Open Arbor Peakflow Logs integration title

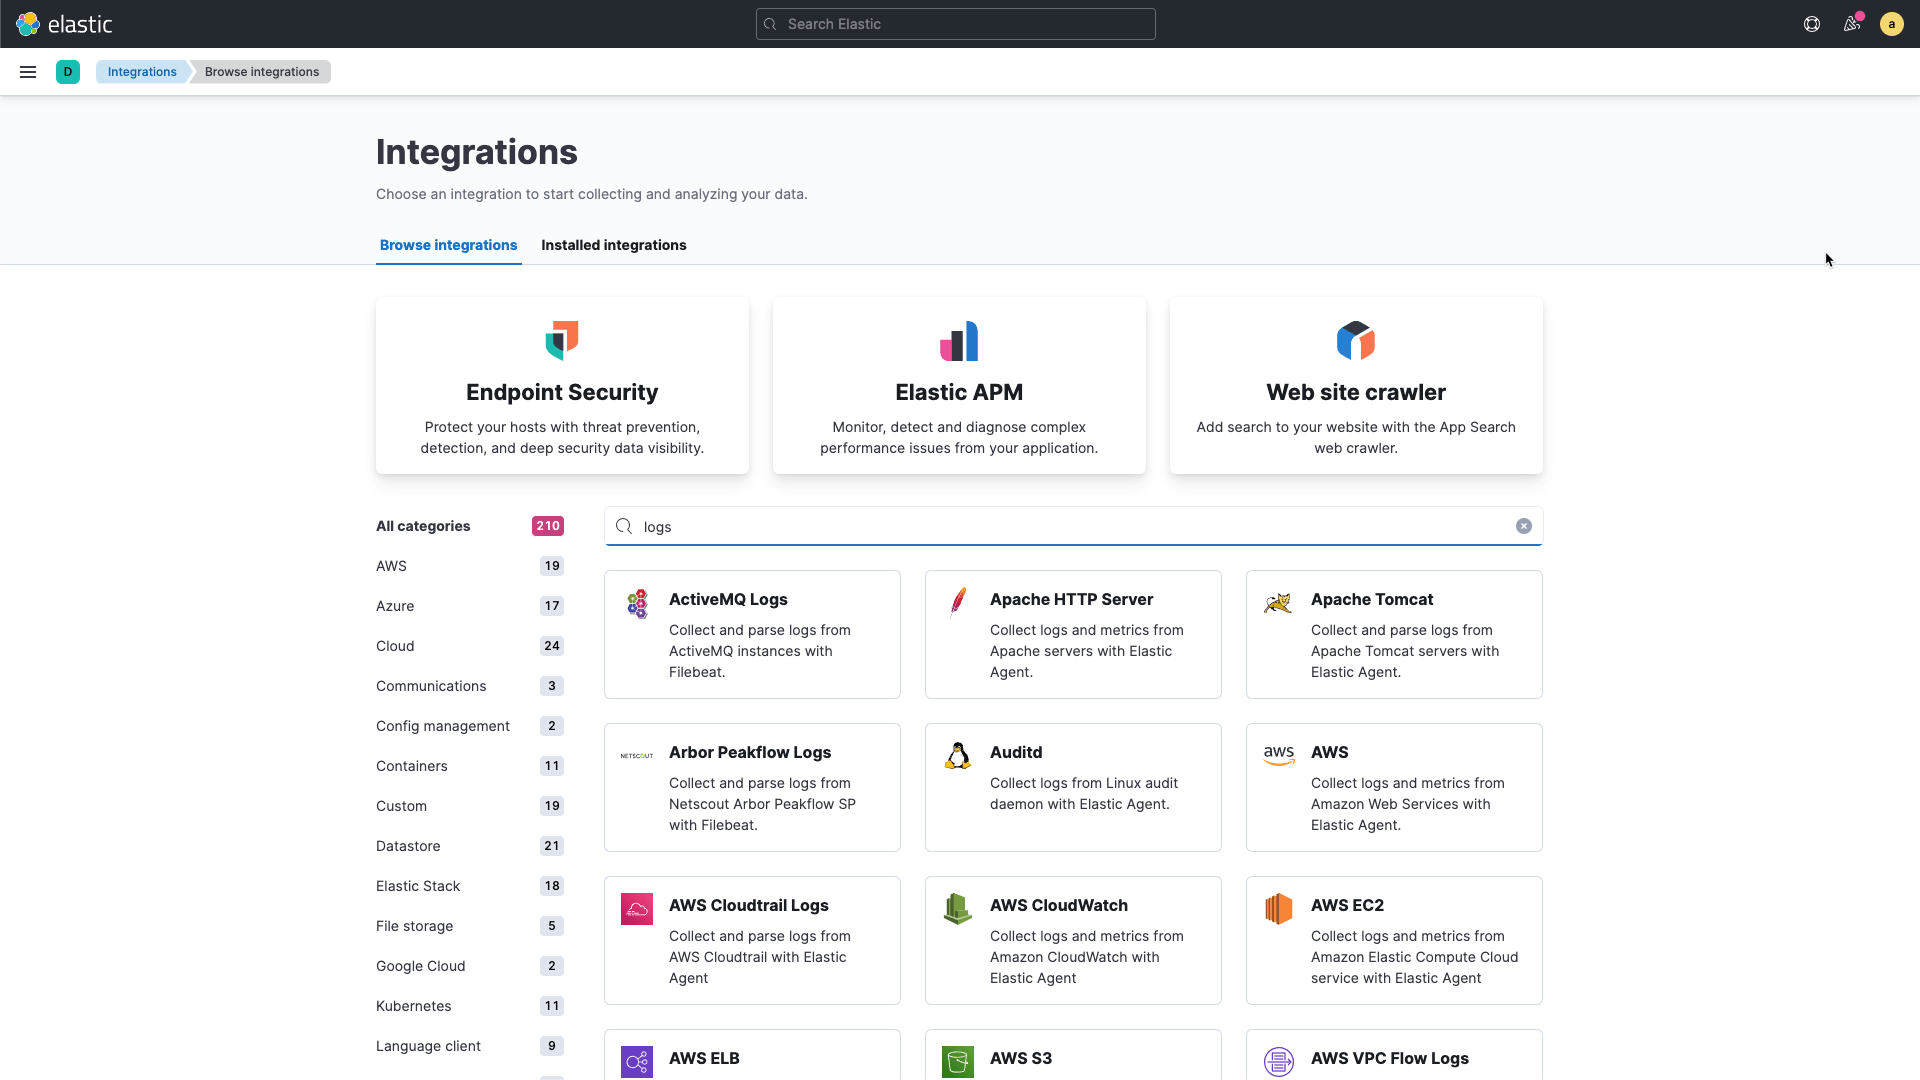coord(750,752)
